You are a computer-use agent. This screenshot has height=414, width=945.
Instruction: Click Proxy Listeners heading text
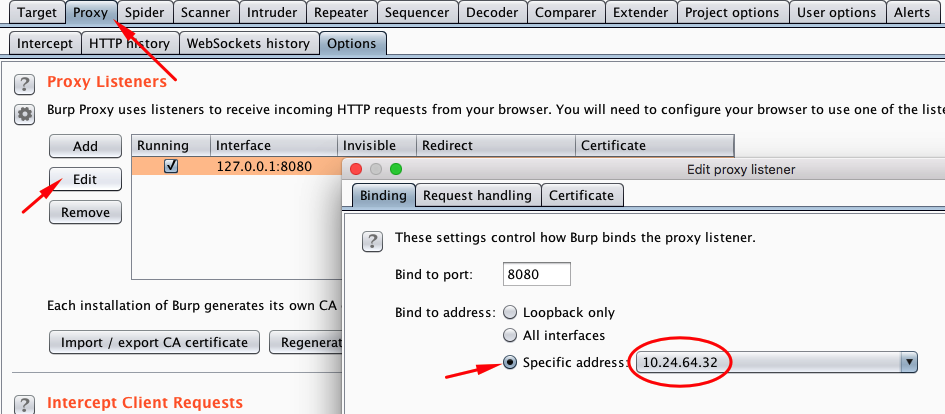click(x=107, y=82)
